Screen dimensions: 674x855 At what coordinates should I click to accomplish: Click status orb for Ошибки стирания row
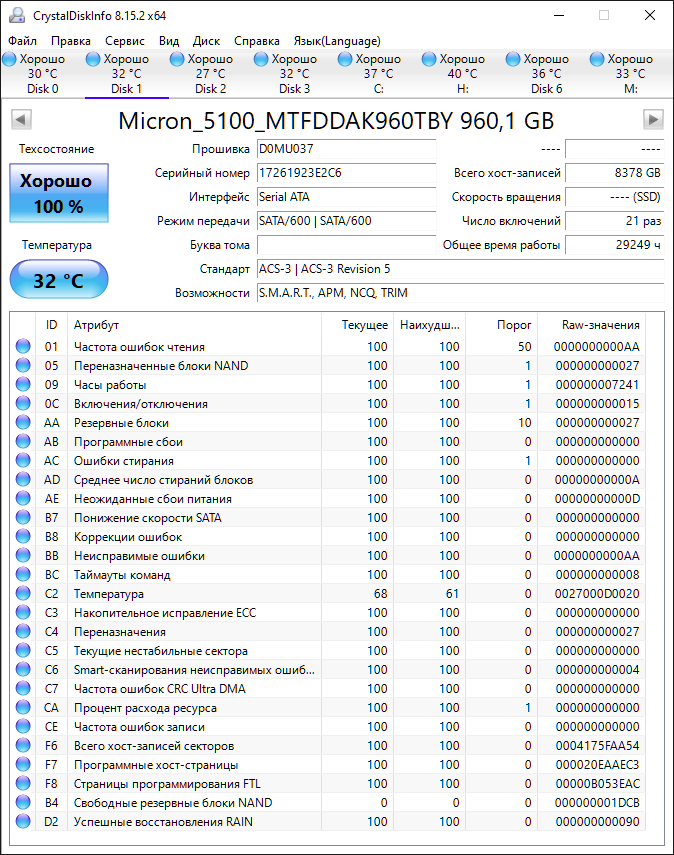23,460
